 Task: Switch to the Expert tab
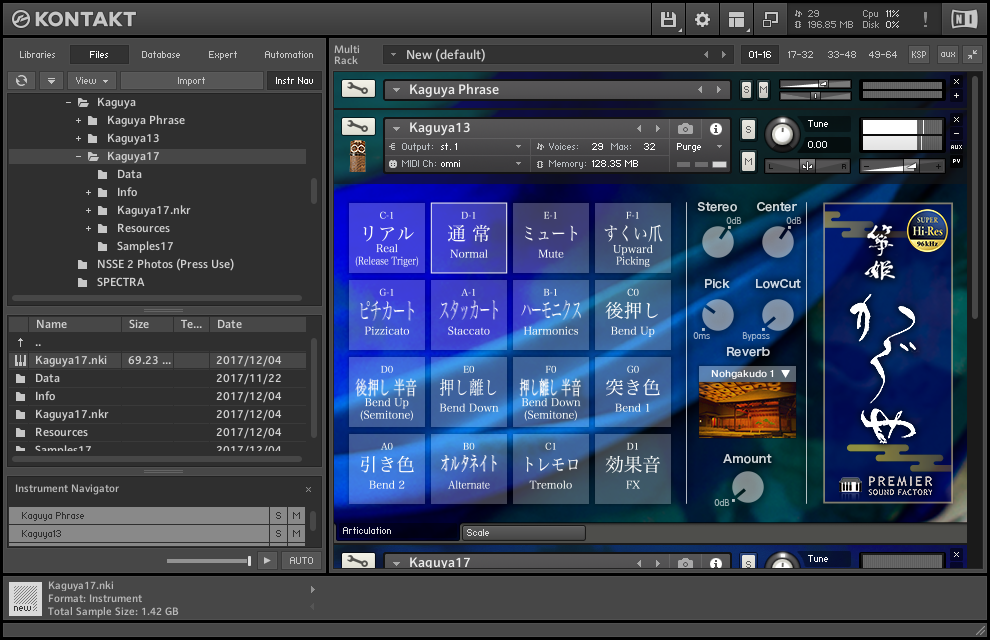point(223,55)
